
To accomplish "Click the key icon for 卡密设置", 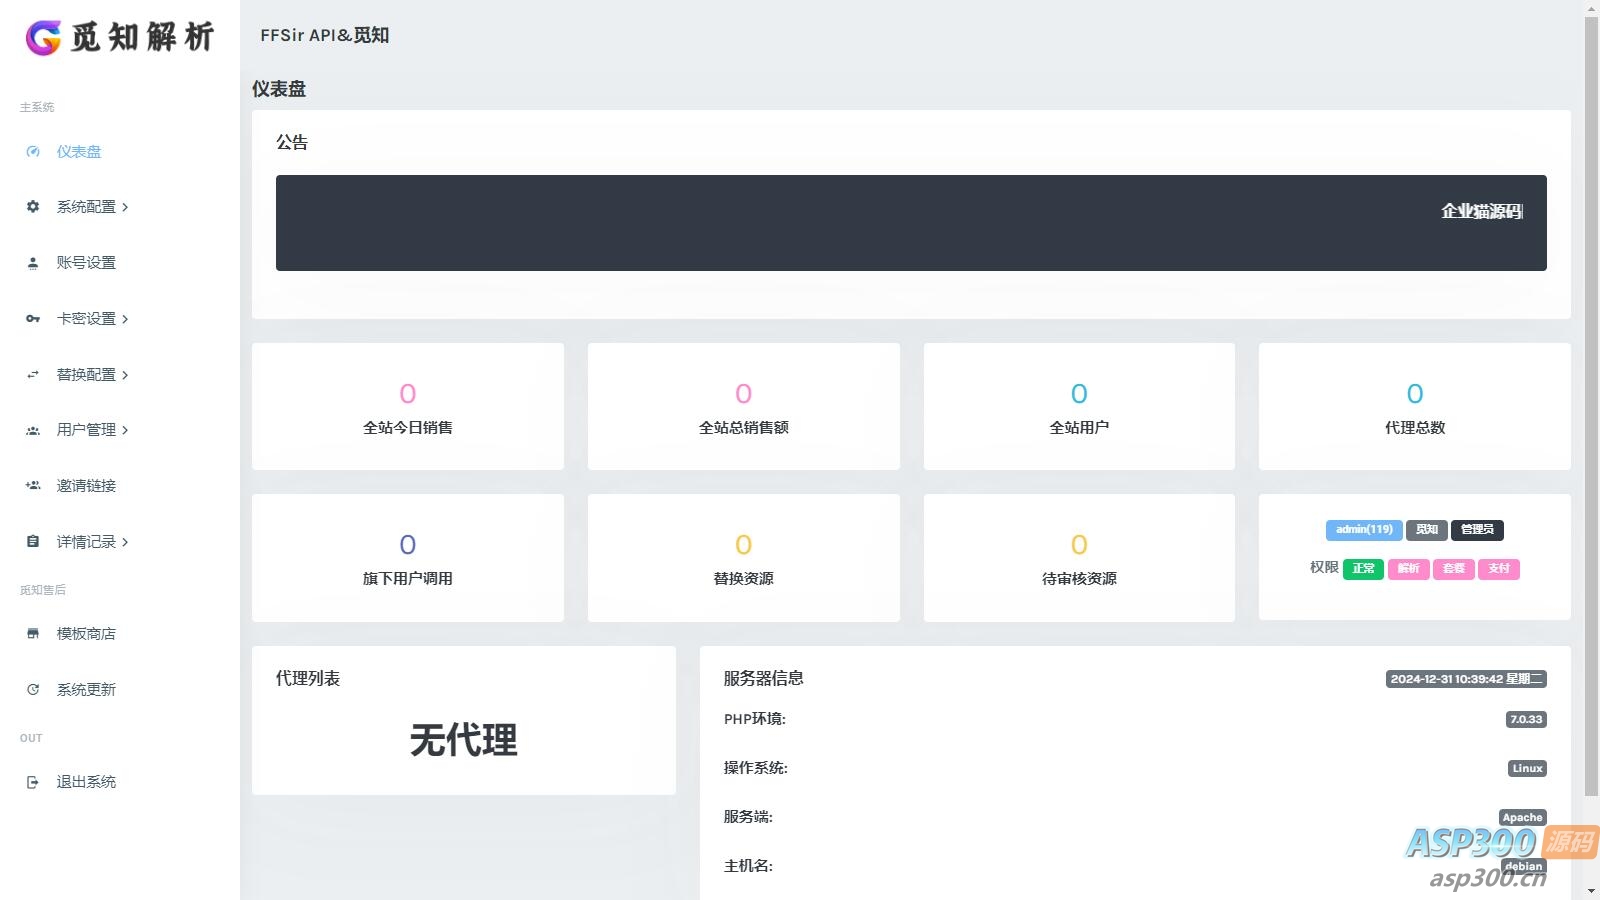I will pos(33,319).
